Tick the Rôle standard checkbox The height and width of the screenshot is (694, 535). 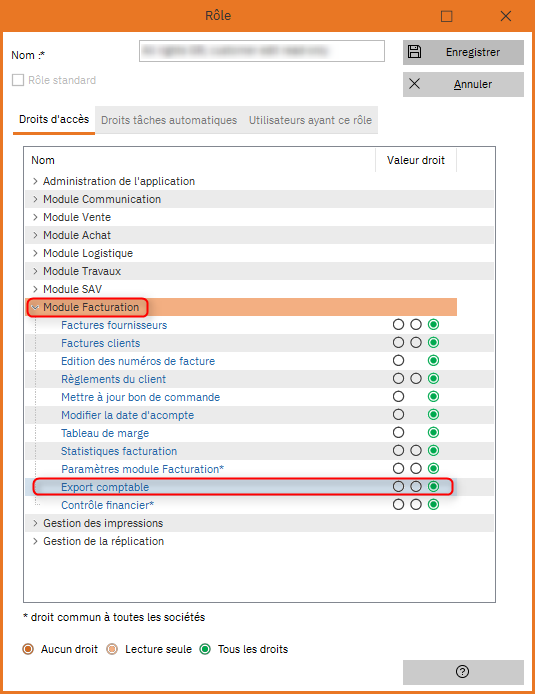click(x=18, y=80)
